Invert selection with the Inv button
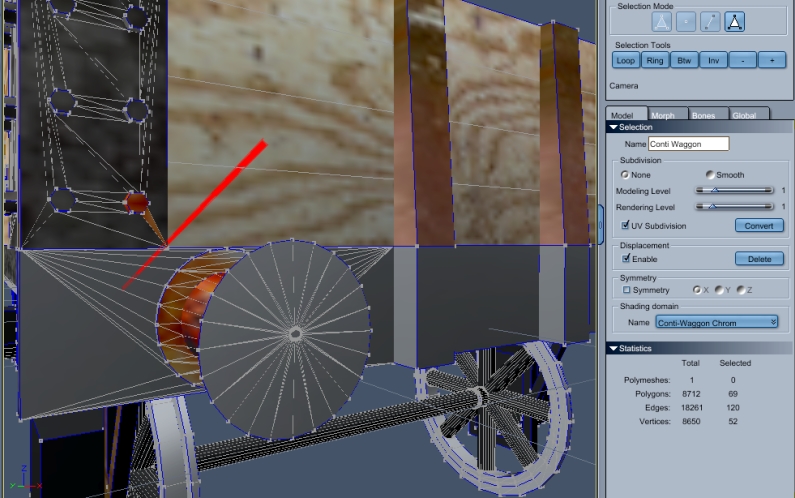The image size is (795, 498). point(713,60)
